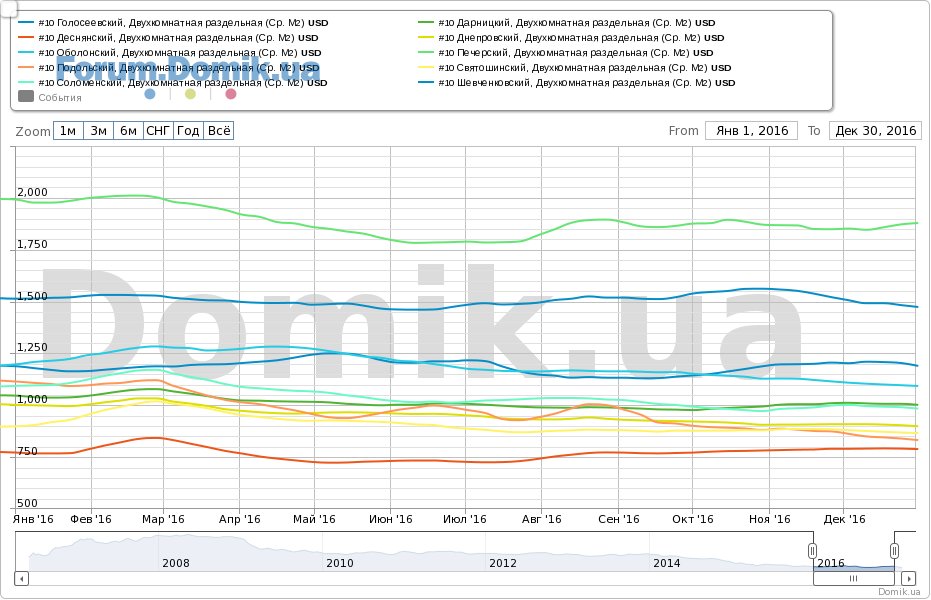Screen dimensions: 931x600
Task: Toggle the События legend item
Action: 50,97
